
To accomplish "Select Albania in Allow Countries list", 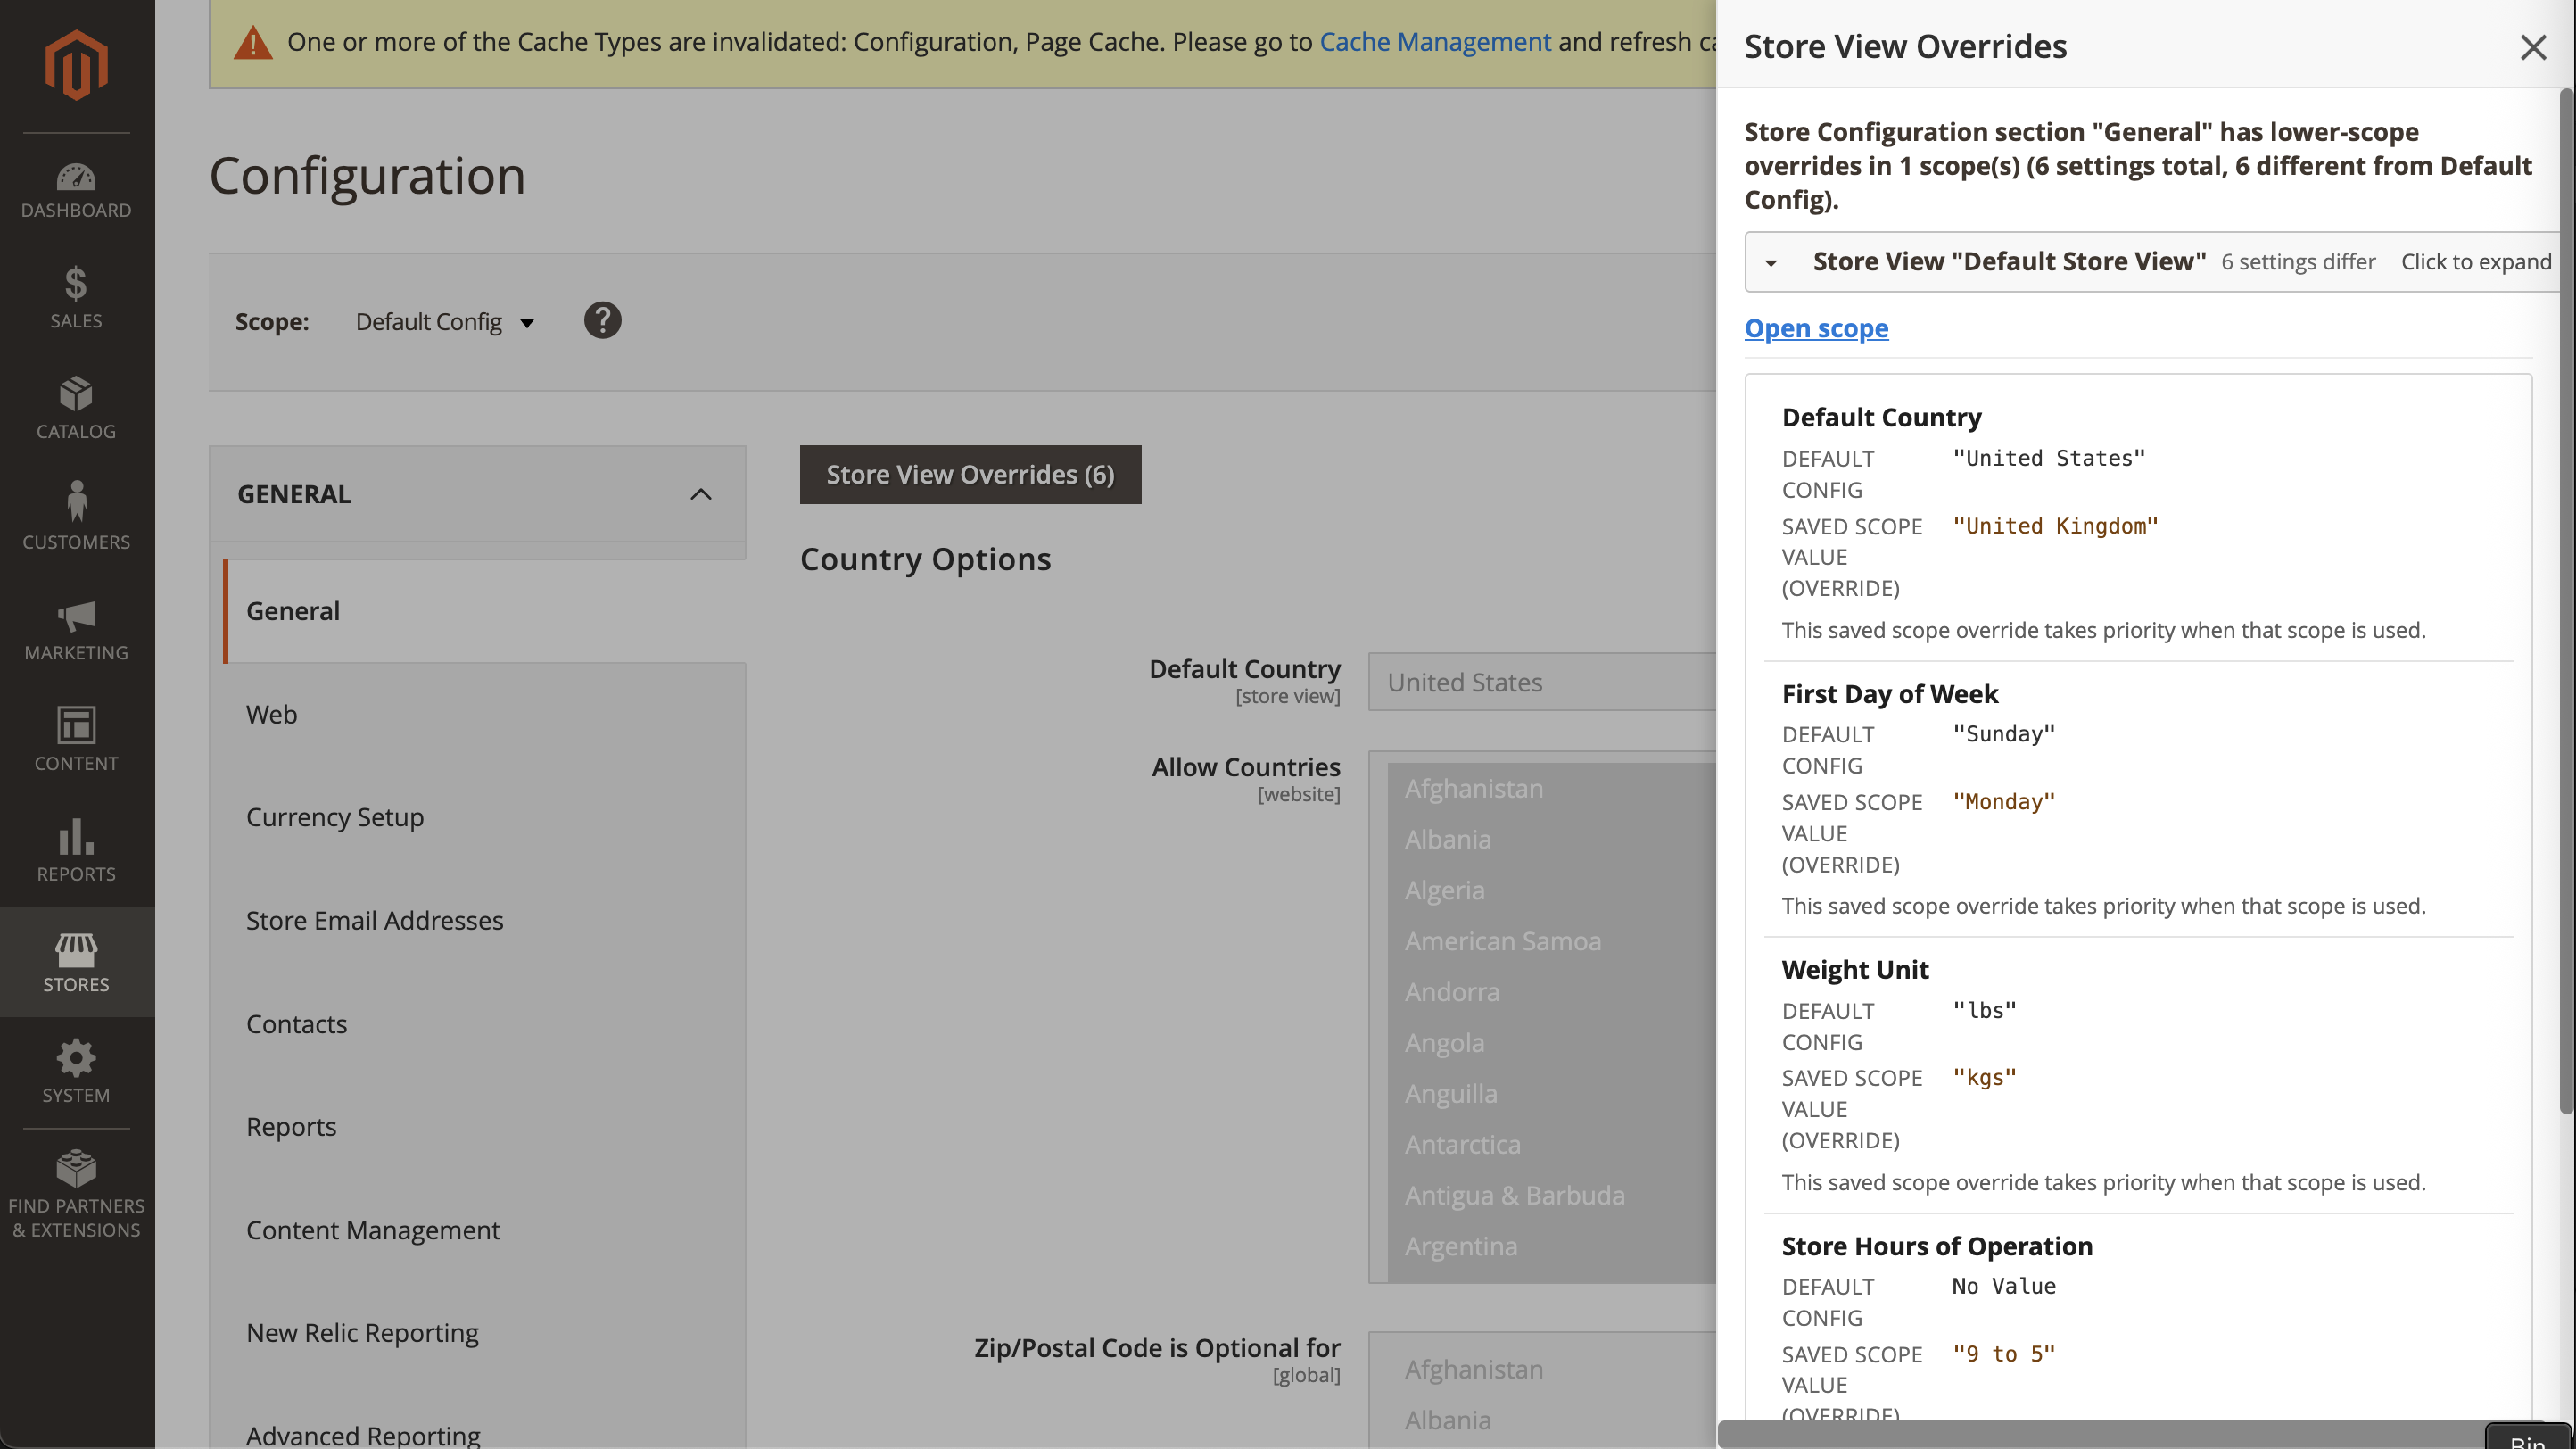I will [1551, 840].
